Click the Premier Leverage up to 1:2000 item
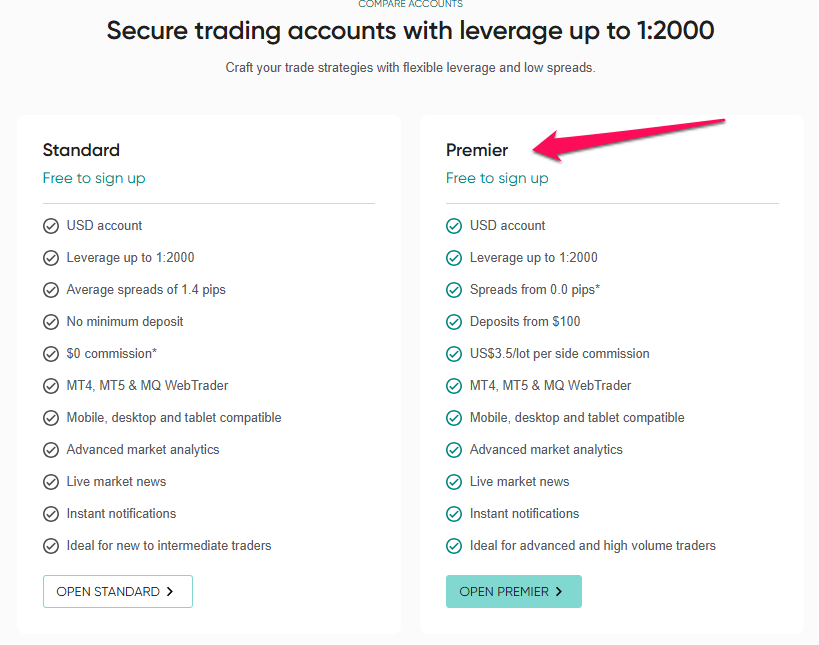819x645 pixels. tap(533, 257)
